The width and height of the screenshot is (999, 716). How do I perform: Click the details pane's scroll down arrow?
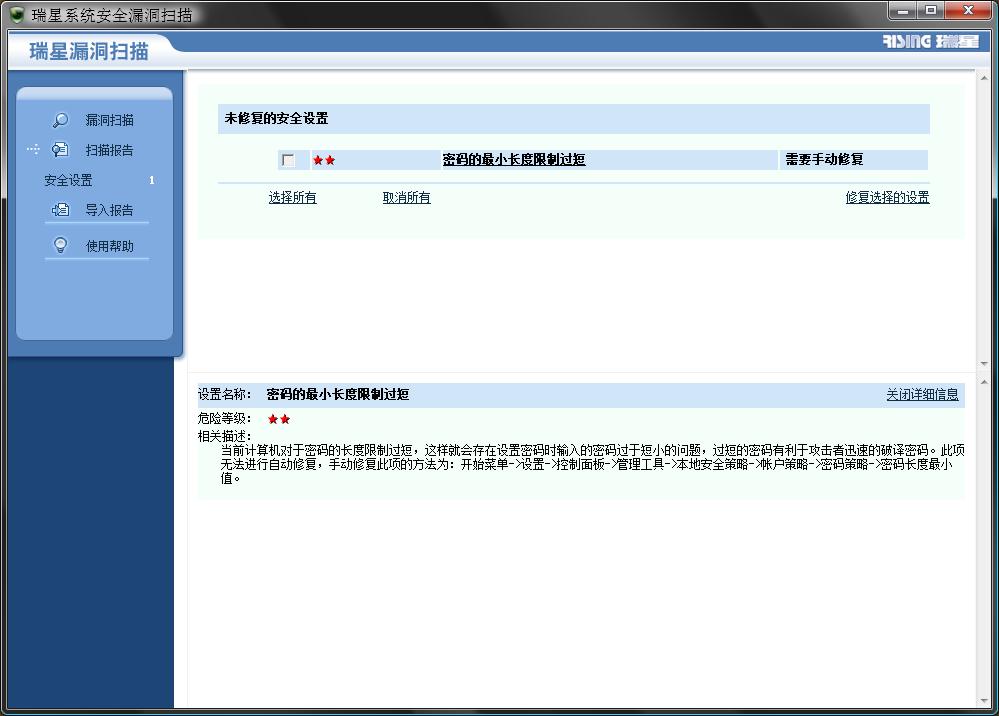click(x=984, y=701)
